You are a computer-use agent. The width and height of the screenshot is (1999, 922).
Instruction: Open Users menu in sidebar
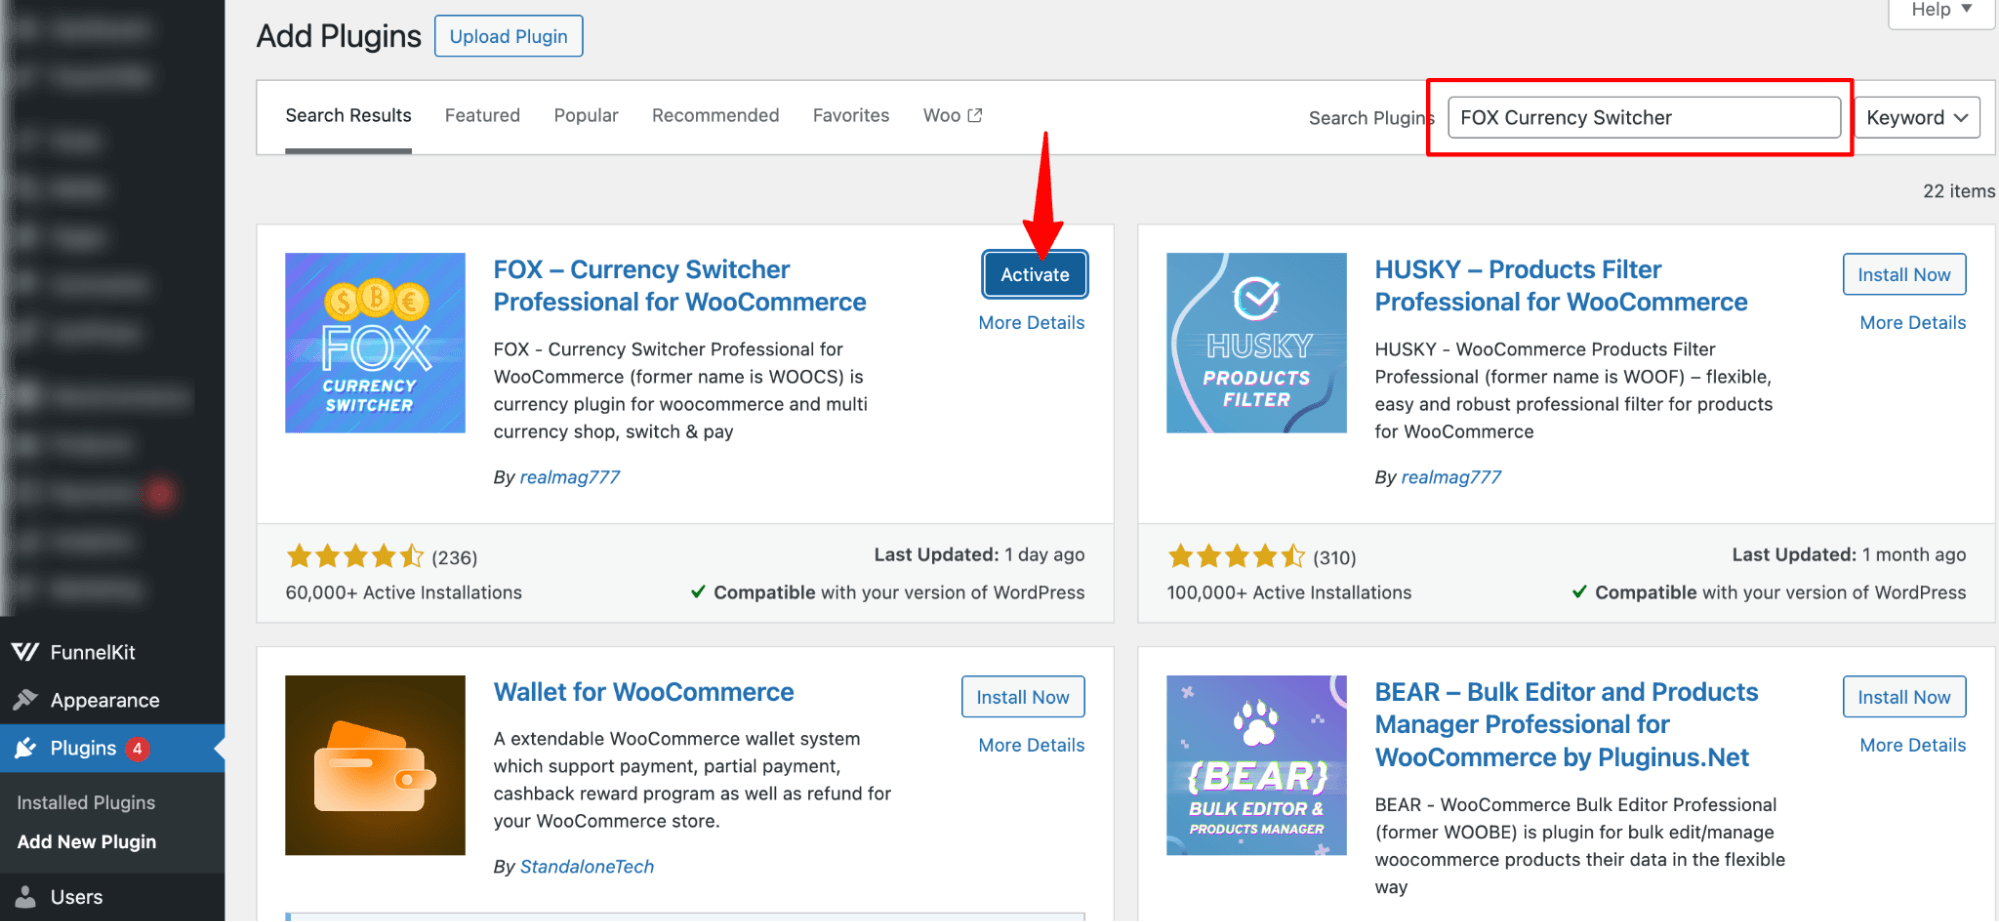click(112, 897)
